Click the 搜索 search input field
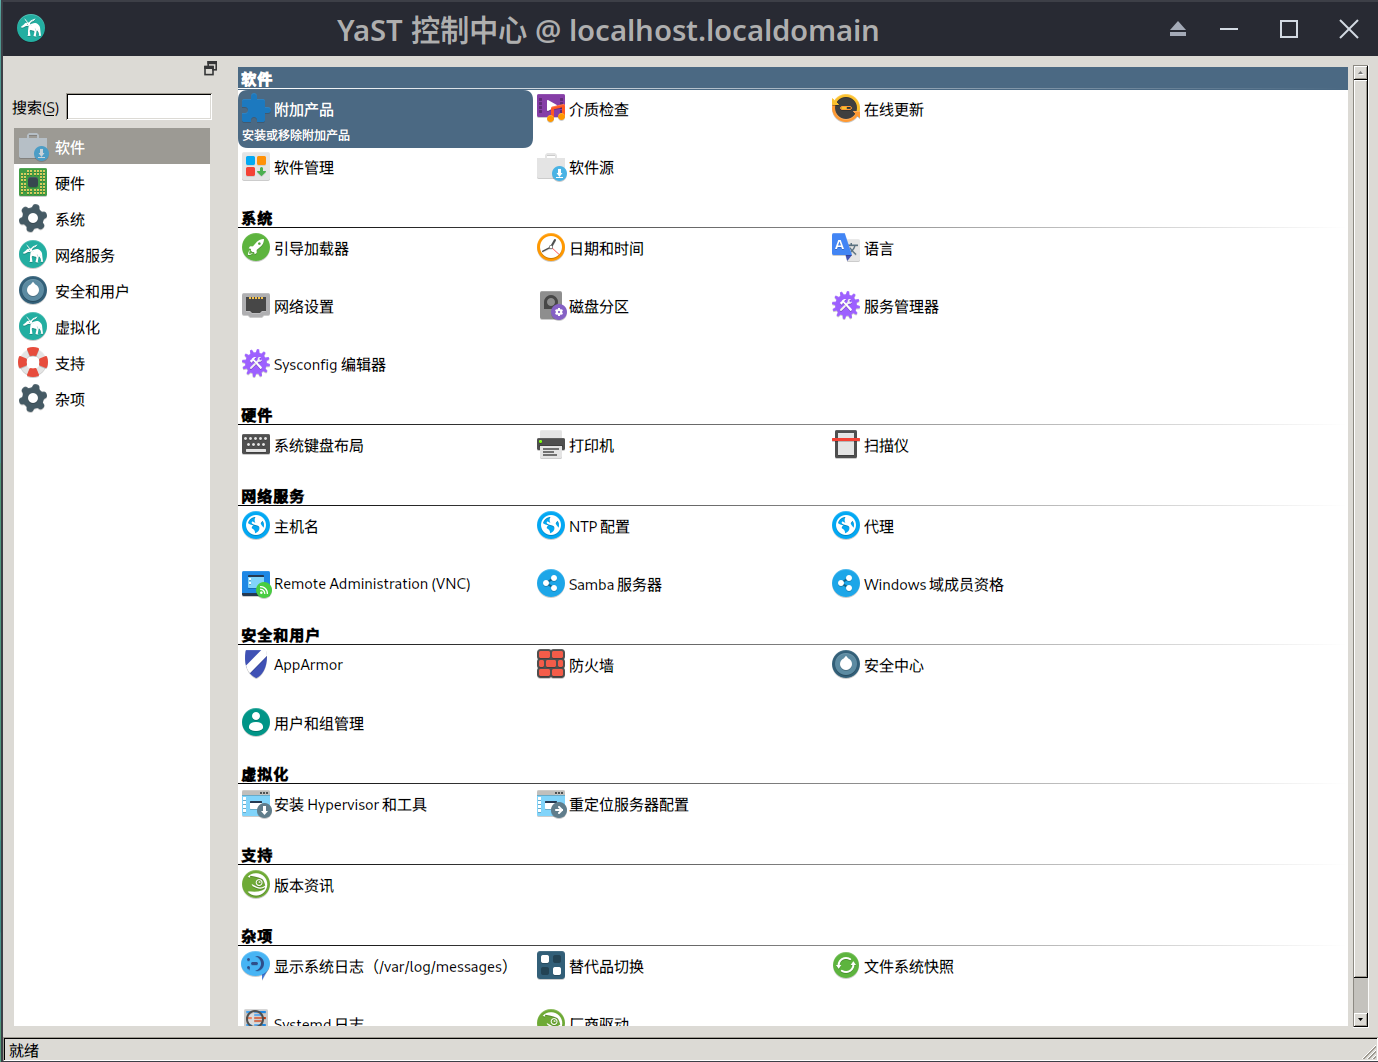This screenshot has height=1062, width=1378. pyautogui.click(x=139, y=107)
